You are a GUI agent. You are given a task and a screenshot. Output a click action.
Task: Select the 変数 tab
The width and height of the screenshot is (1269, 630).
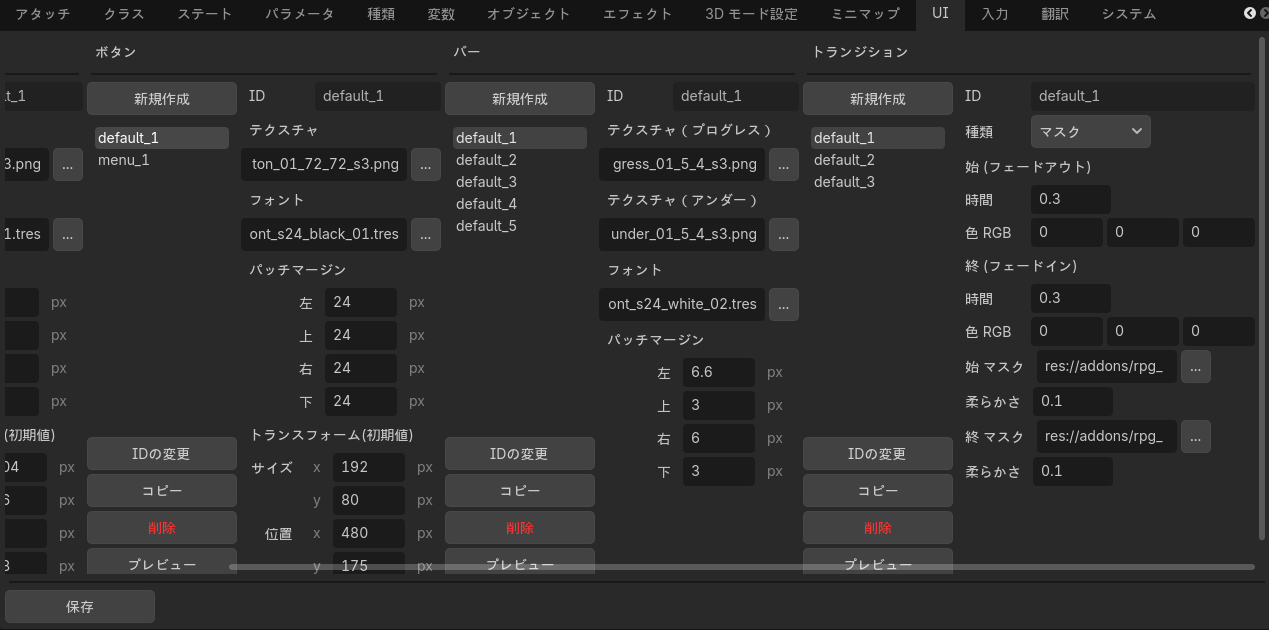441,14
